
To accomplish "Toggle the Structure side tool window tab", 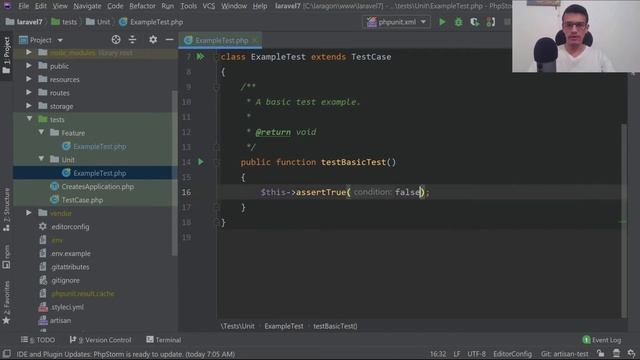I will click(7, 209).
